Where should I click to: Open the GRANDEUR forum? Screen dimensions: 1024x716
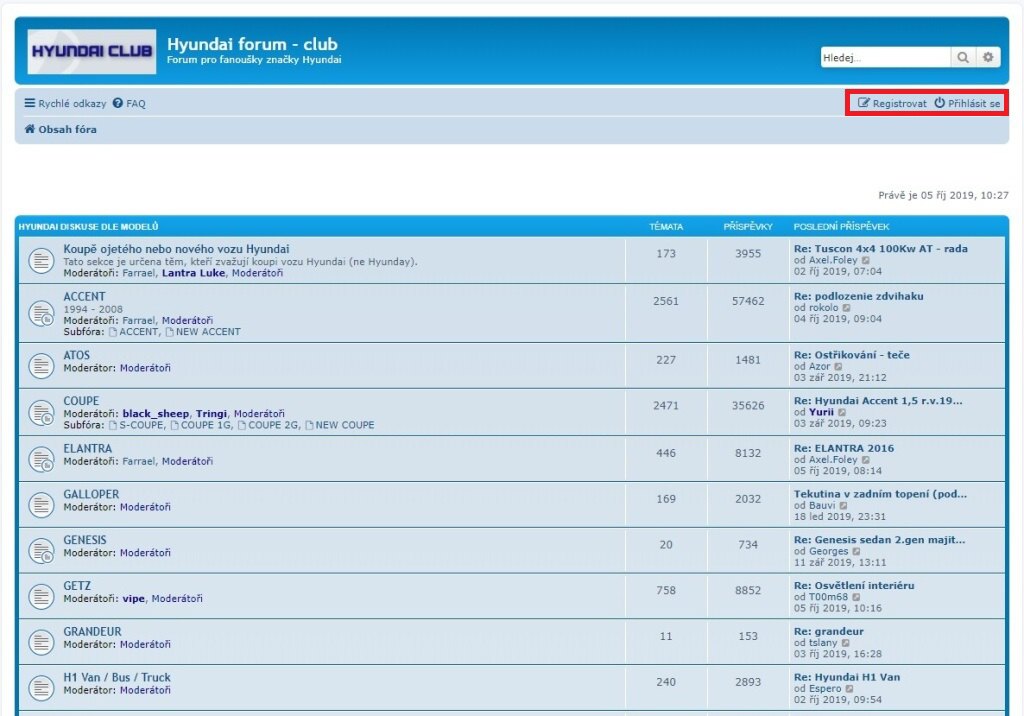[92, 632]
